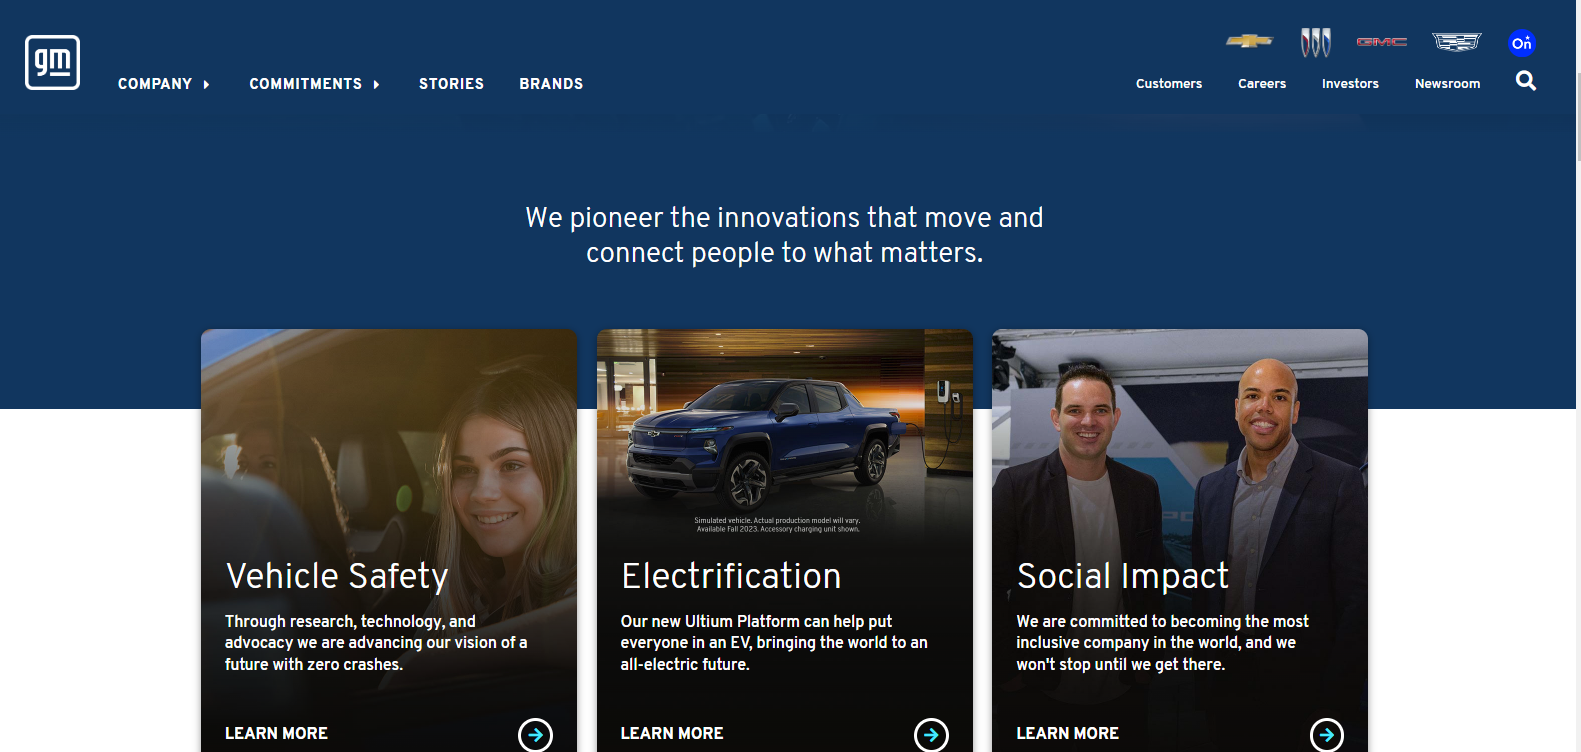Click the Vehicle Safety arrow circle icon

(535, 735)
